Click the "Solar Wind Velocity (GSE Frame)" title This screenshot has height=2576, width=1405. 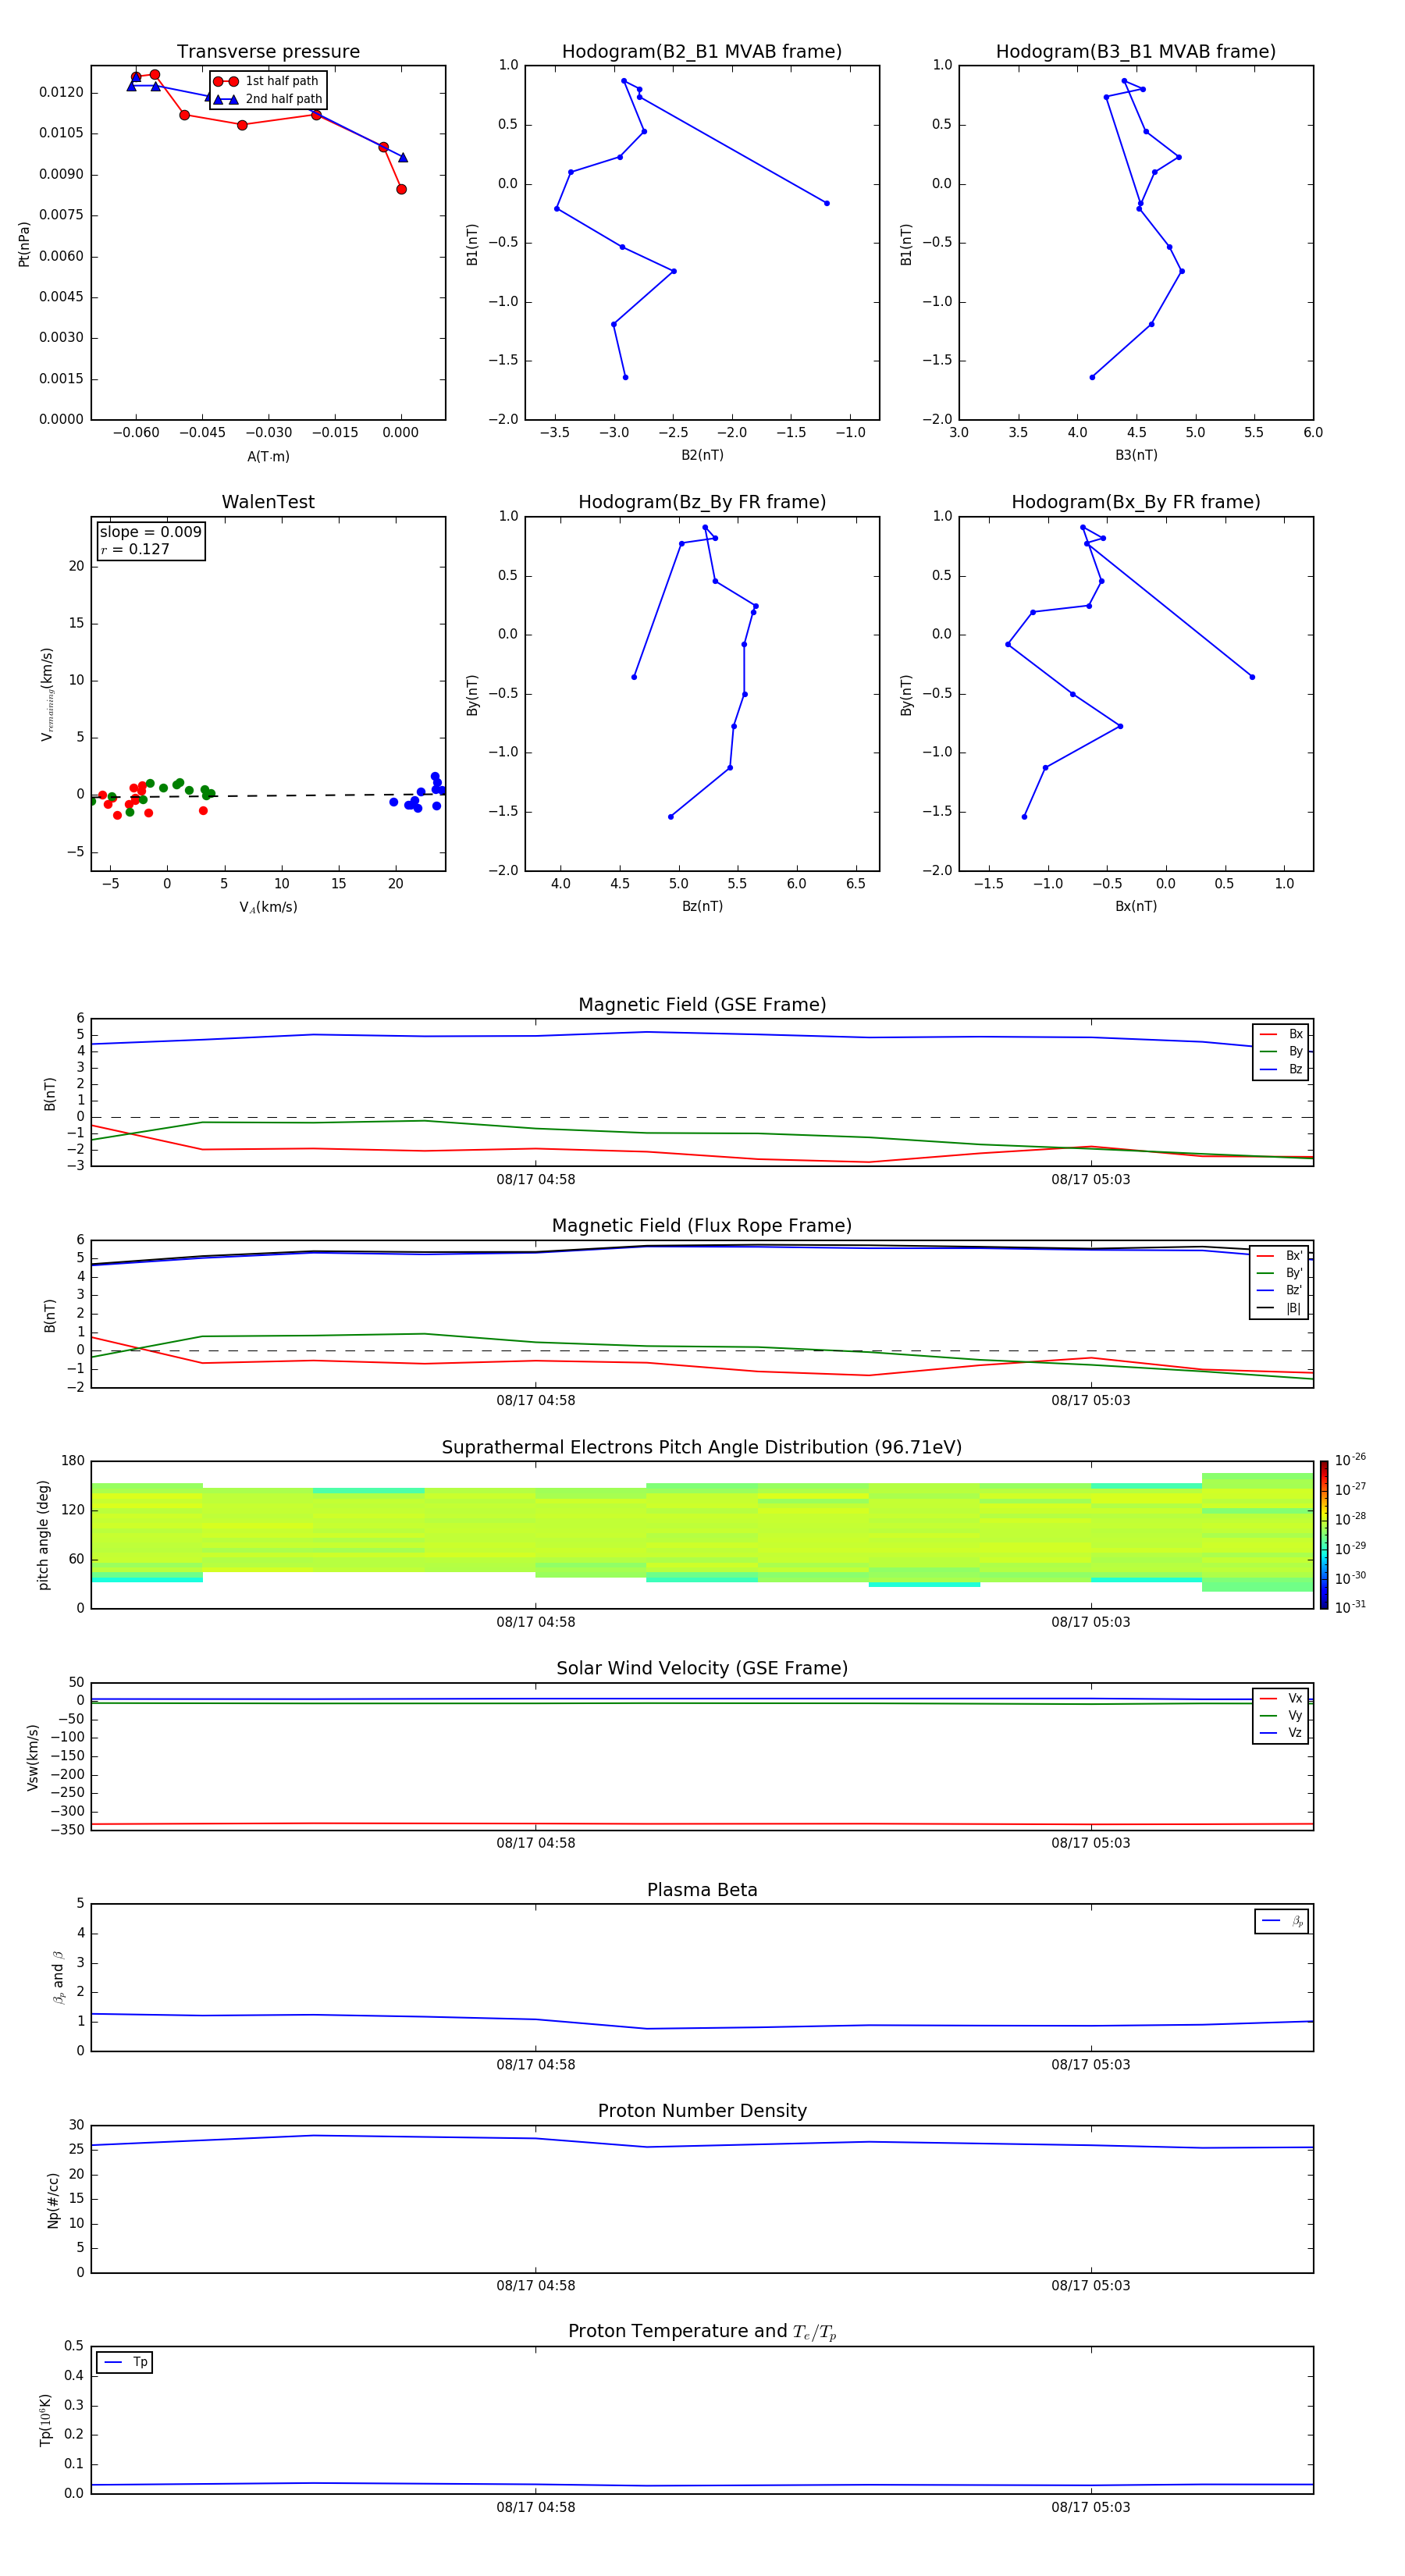click(702, 1668)
